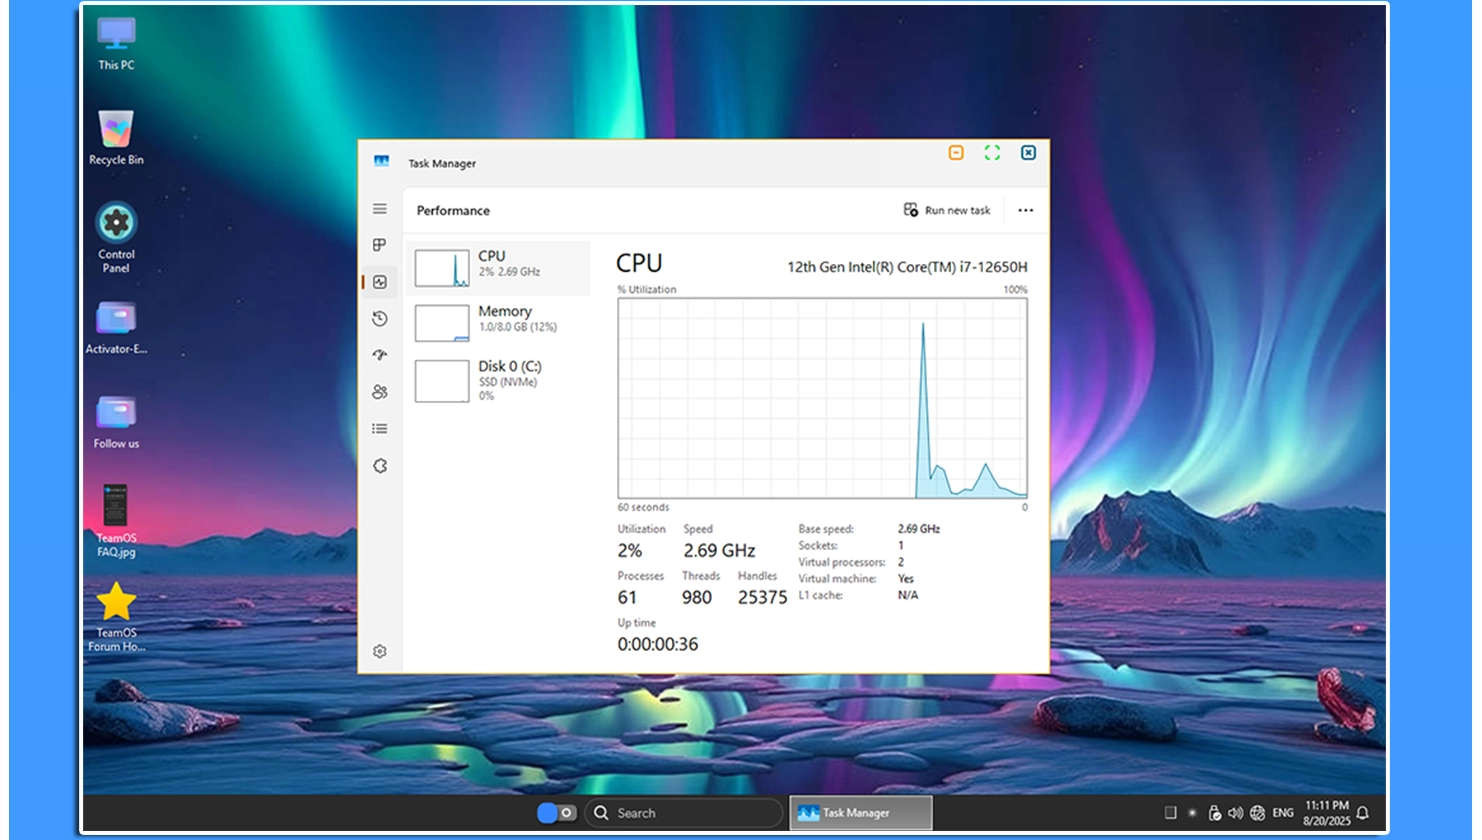Select the Memory performance item

pyautogui.click(x=500, y=322)
